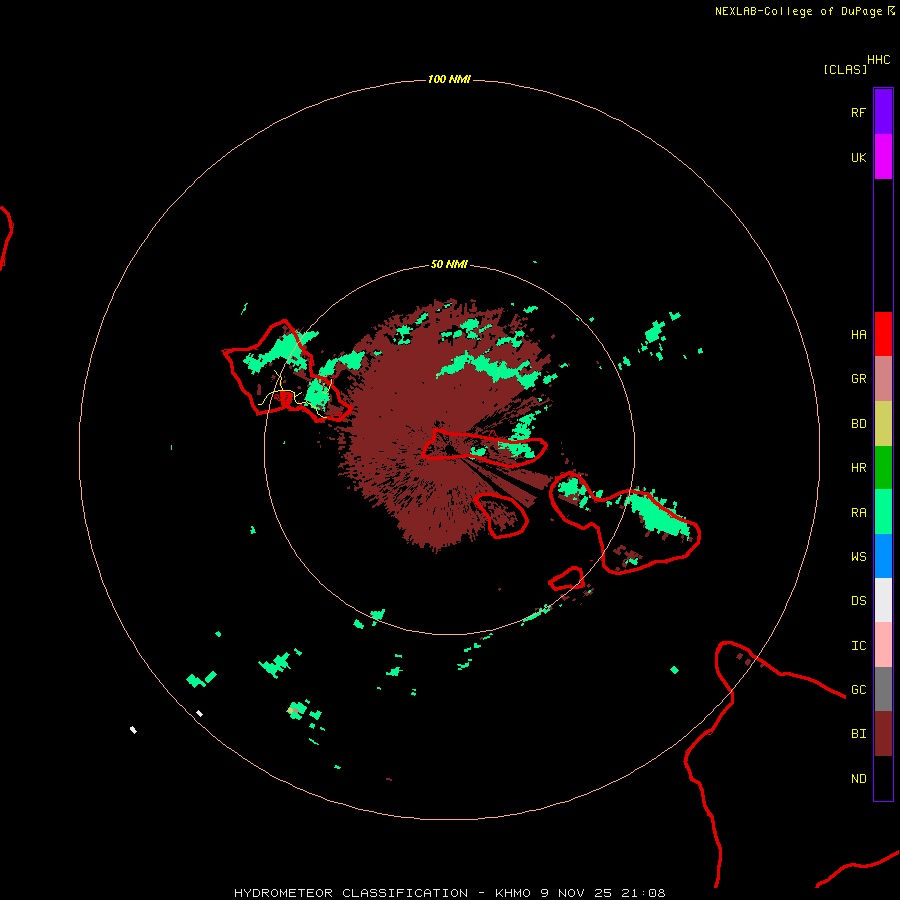Click the 'UK' legend label
Screen dimensions: 900x900
pos(859,157)
